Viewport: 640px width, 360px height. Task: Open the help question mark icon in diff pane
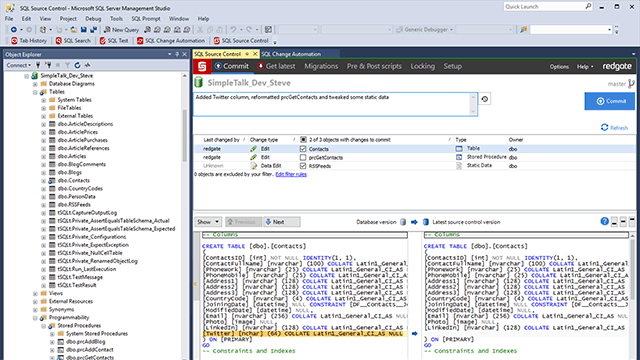(x=604, y=221)
